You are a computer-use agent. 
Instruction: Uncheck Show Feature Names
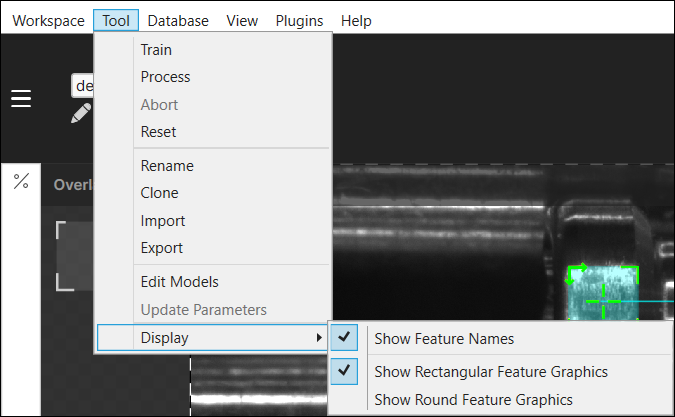[x=444, y=339]
